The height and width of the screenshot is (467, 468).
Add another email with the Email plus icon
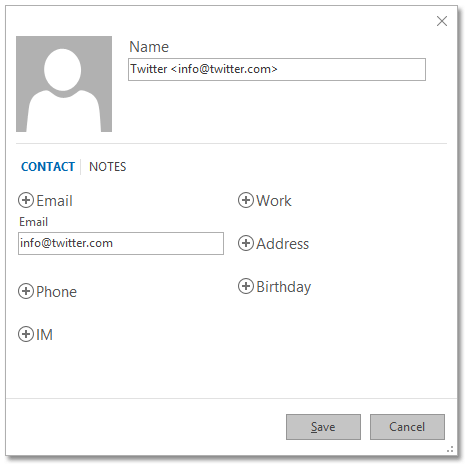tap(26, 200)
